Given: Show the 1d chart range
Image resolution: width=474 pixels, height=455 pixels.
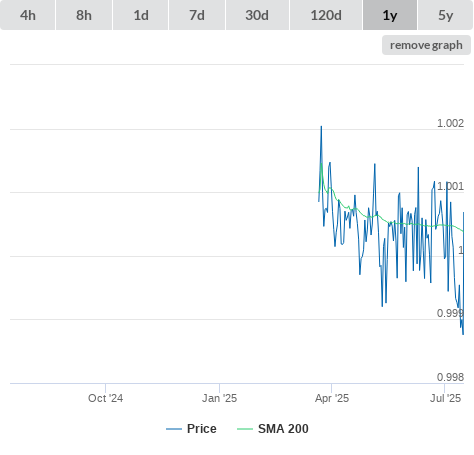Looking at the screenshot, I should coord(141,15).
